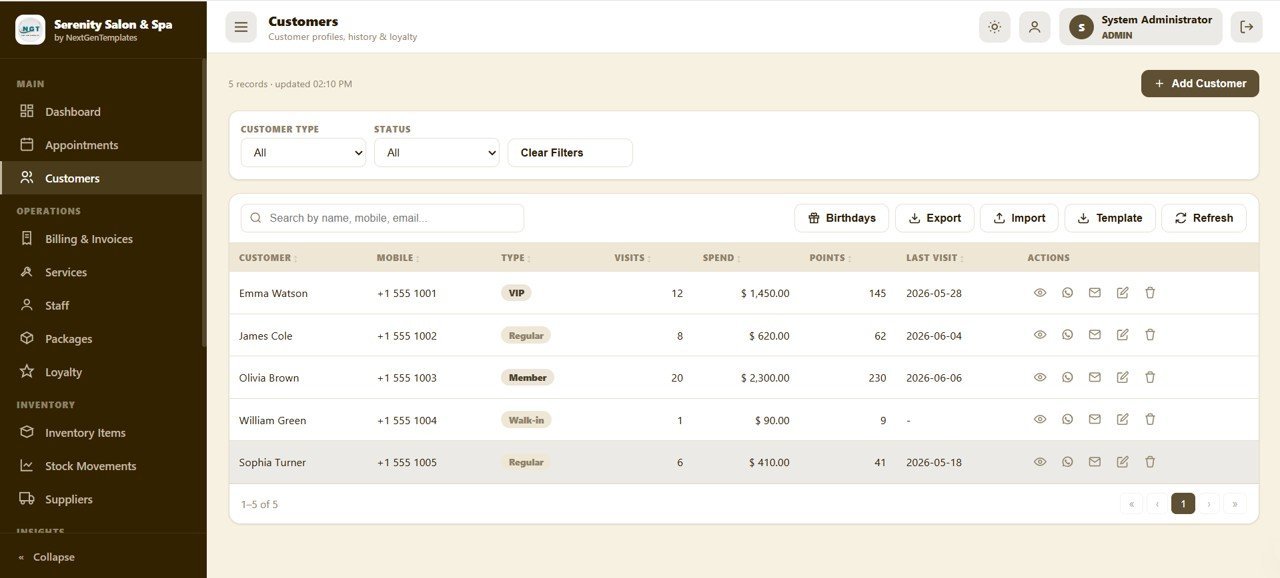Show customer Birthdays
This screenshot has width=1280, height=578.
pos(841,218)
